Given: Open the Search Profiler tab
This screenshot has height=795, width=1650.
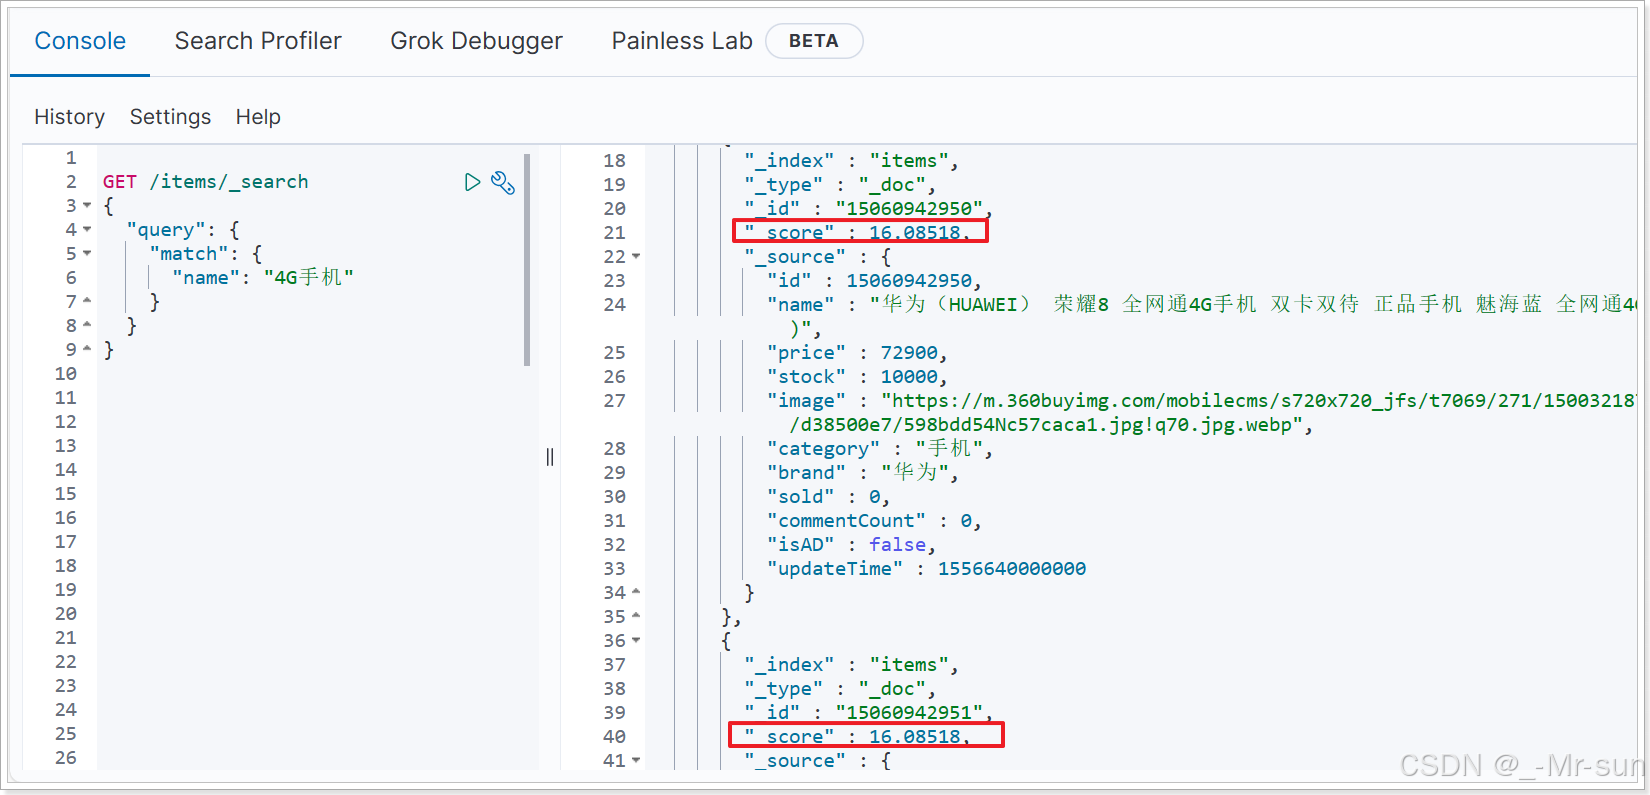Looking at the screenshot, I should [x=258, y=41].
